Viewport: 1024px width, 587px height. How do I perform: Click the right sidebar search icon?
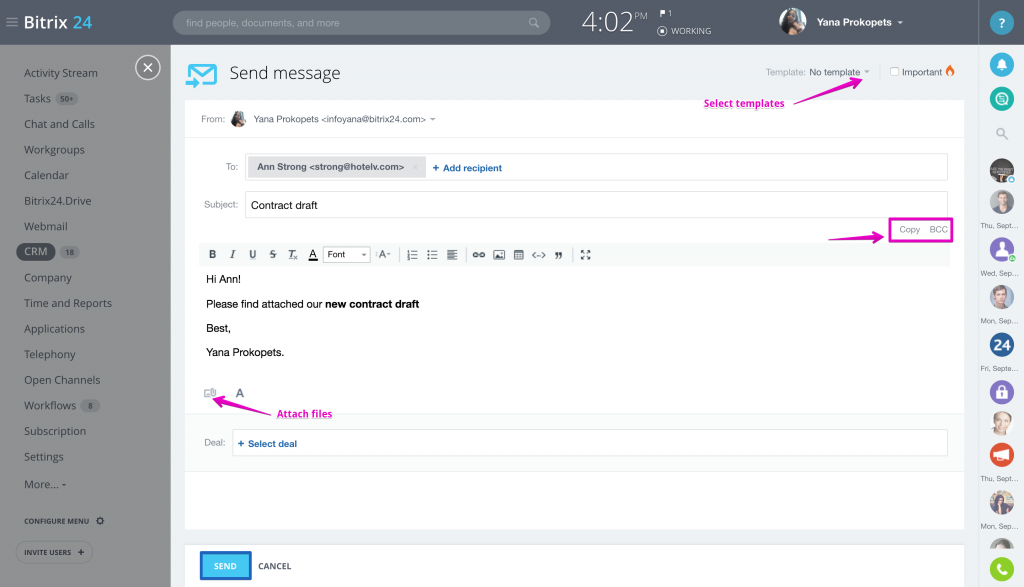[x=1001, y=134]
